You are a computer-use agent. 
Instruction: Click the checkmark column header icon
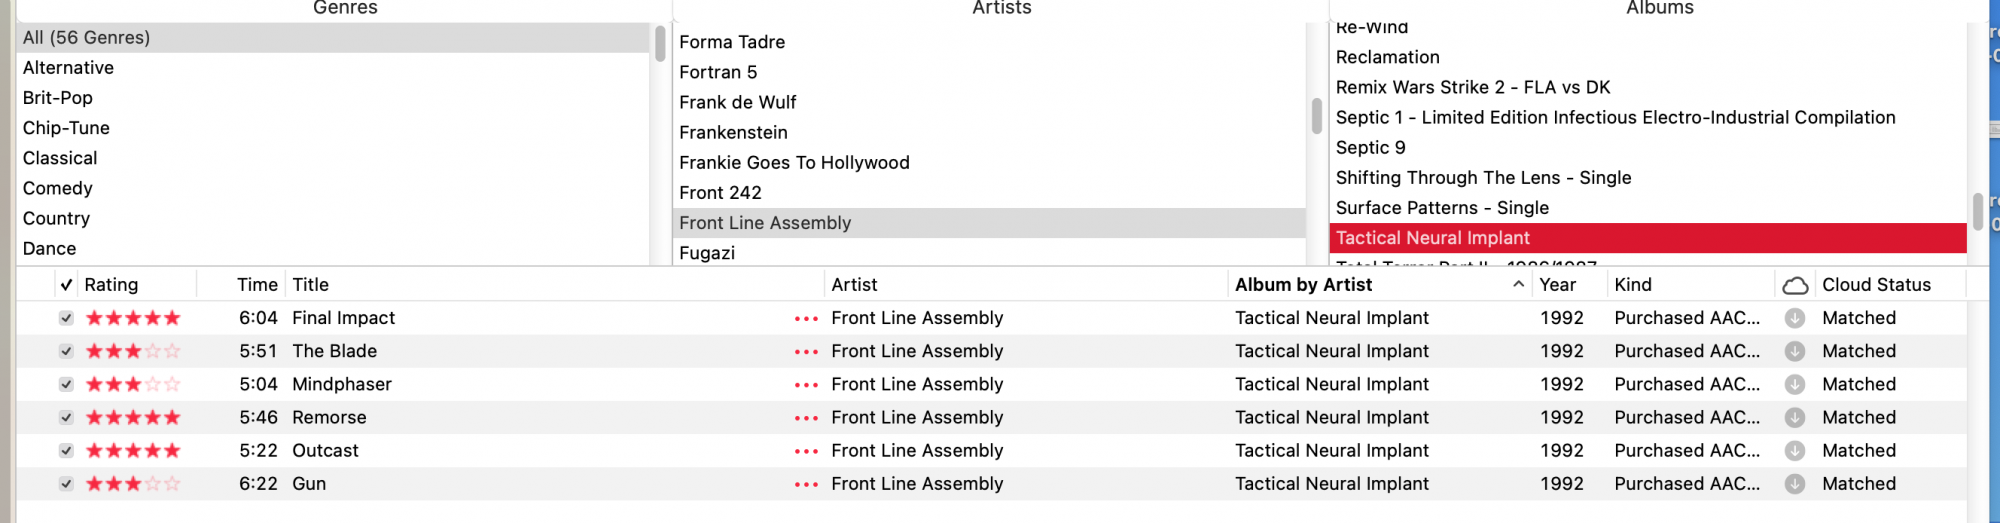pos(66,285)
